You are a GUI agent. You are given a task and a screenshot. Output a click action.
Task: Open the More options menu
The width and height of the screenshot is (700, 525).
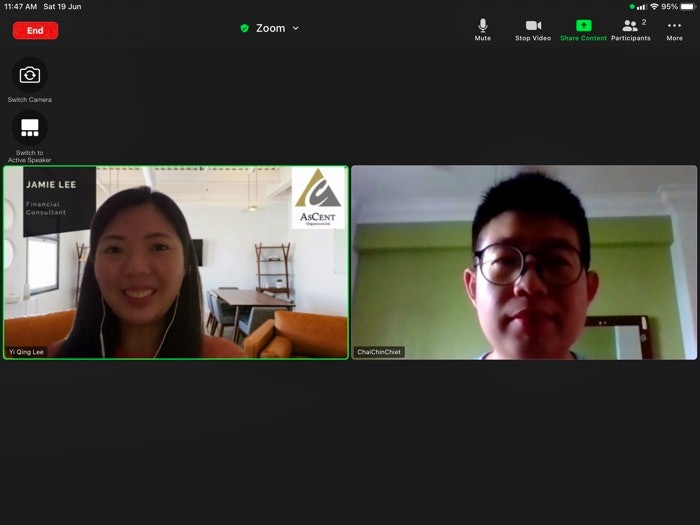pos(674,29)
